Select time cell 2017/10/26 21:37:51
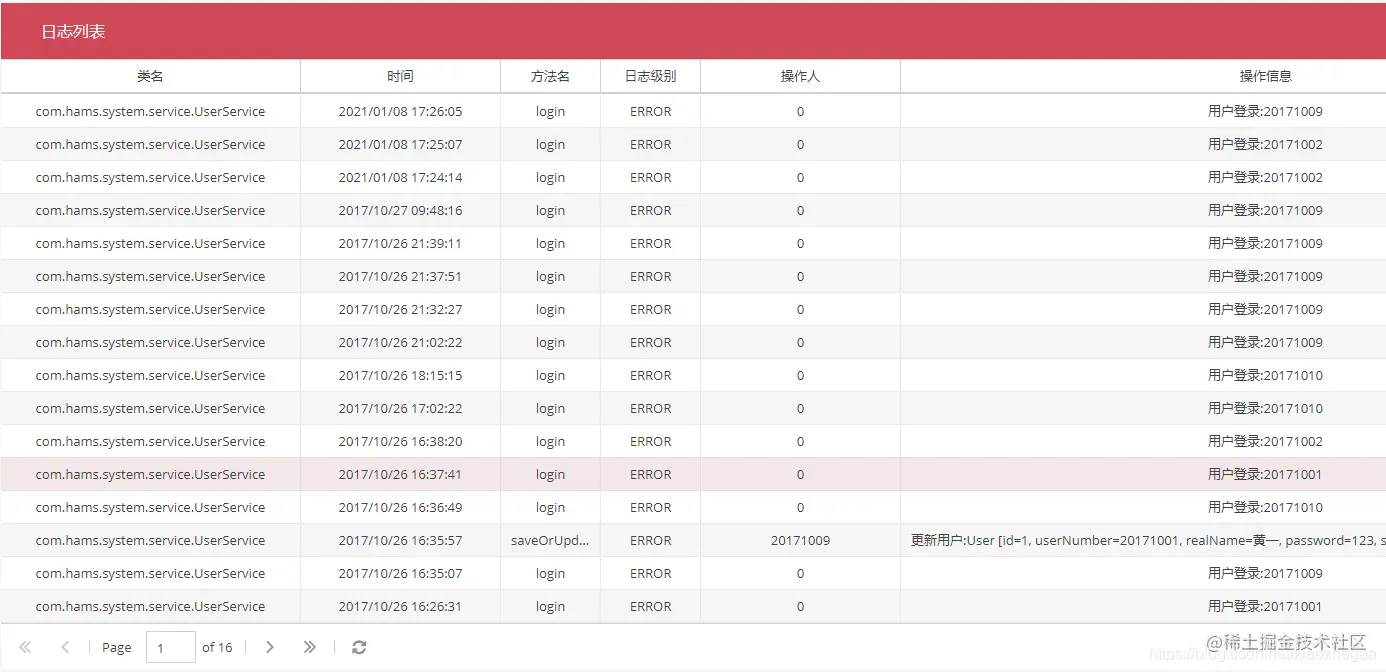1386x672 pixels. 400,276
